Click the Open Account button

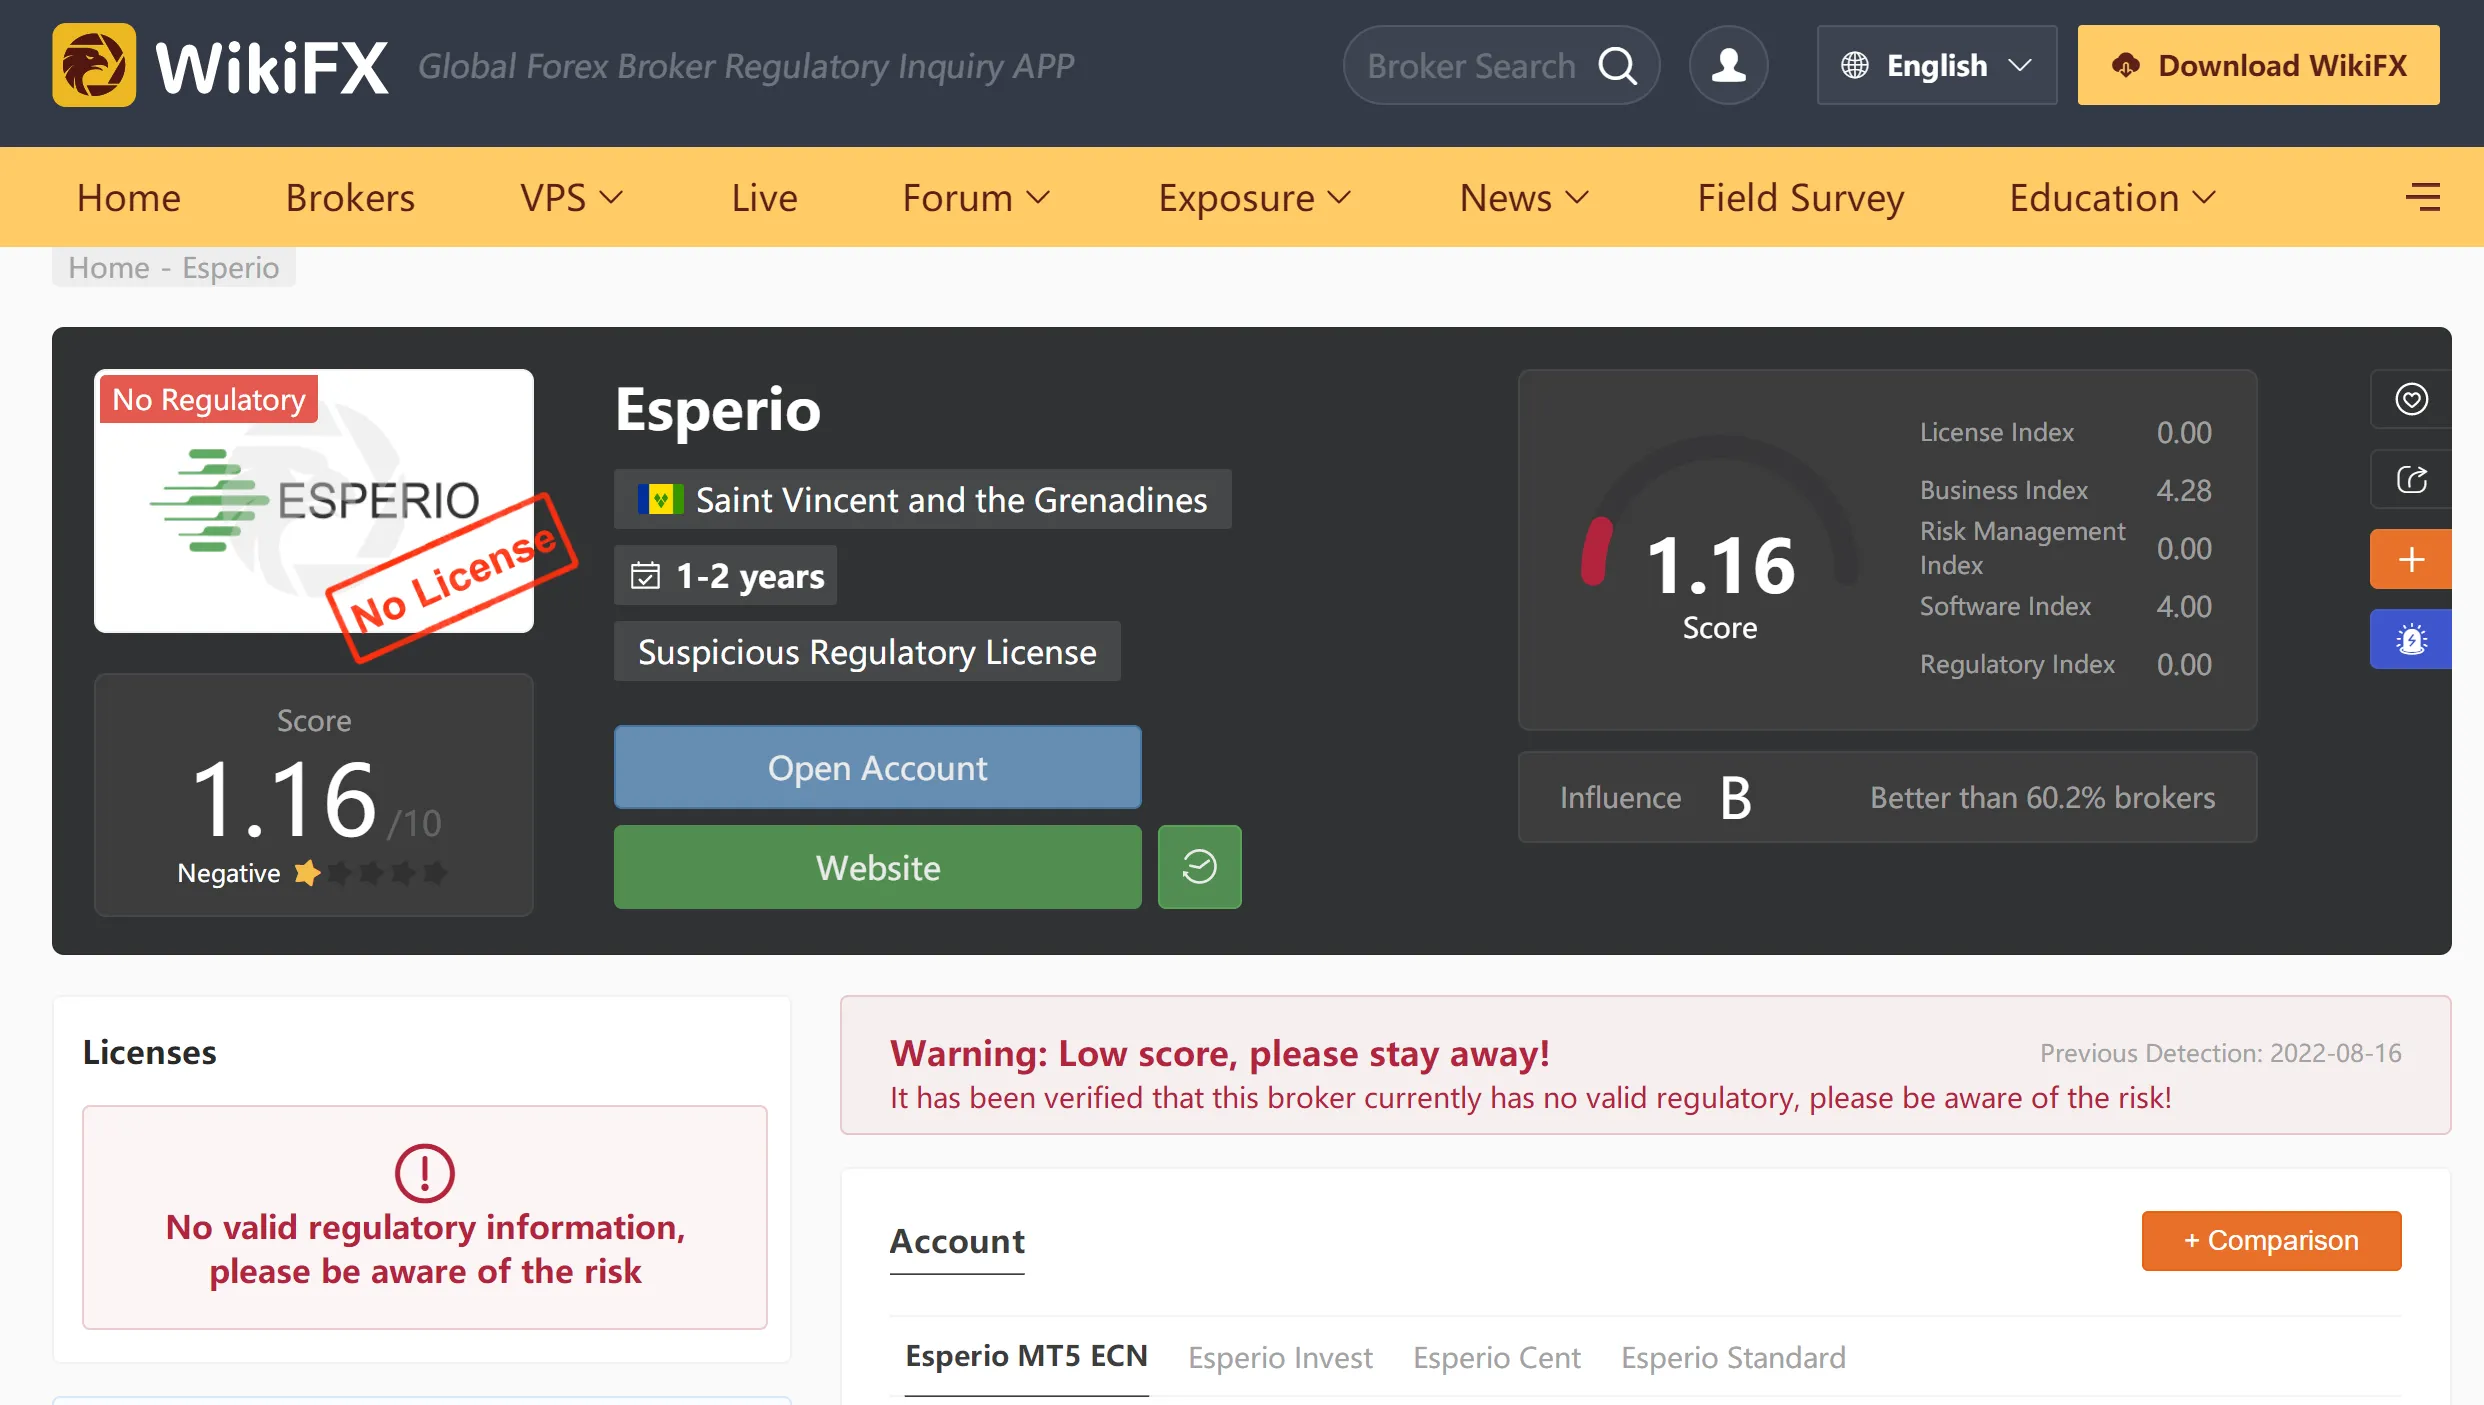(877, 767)
